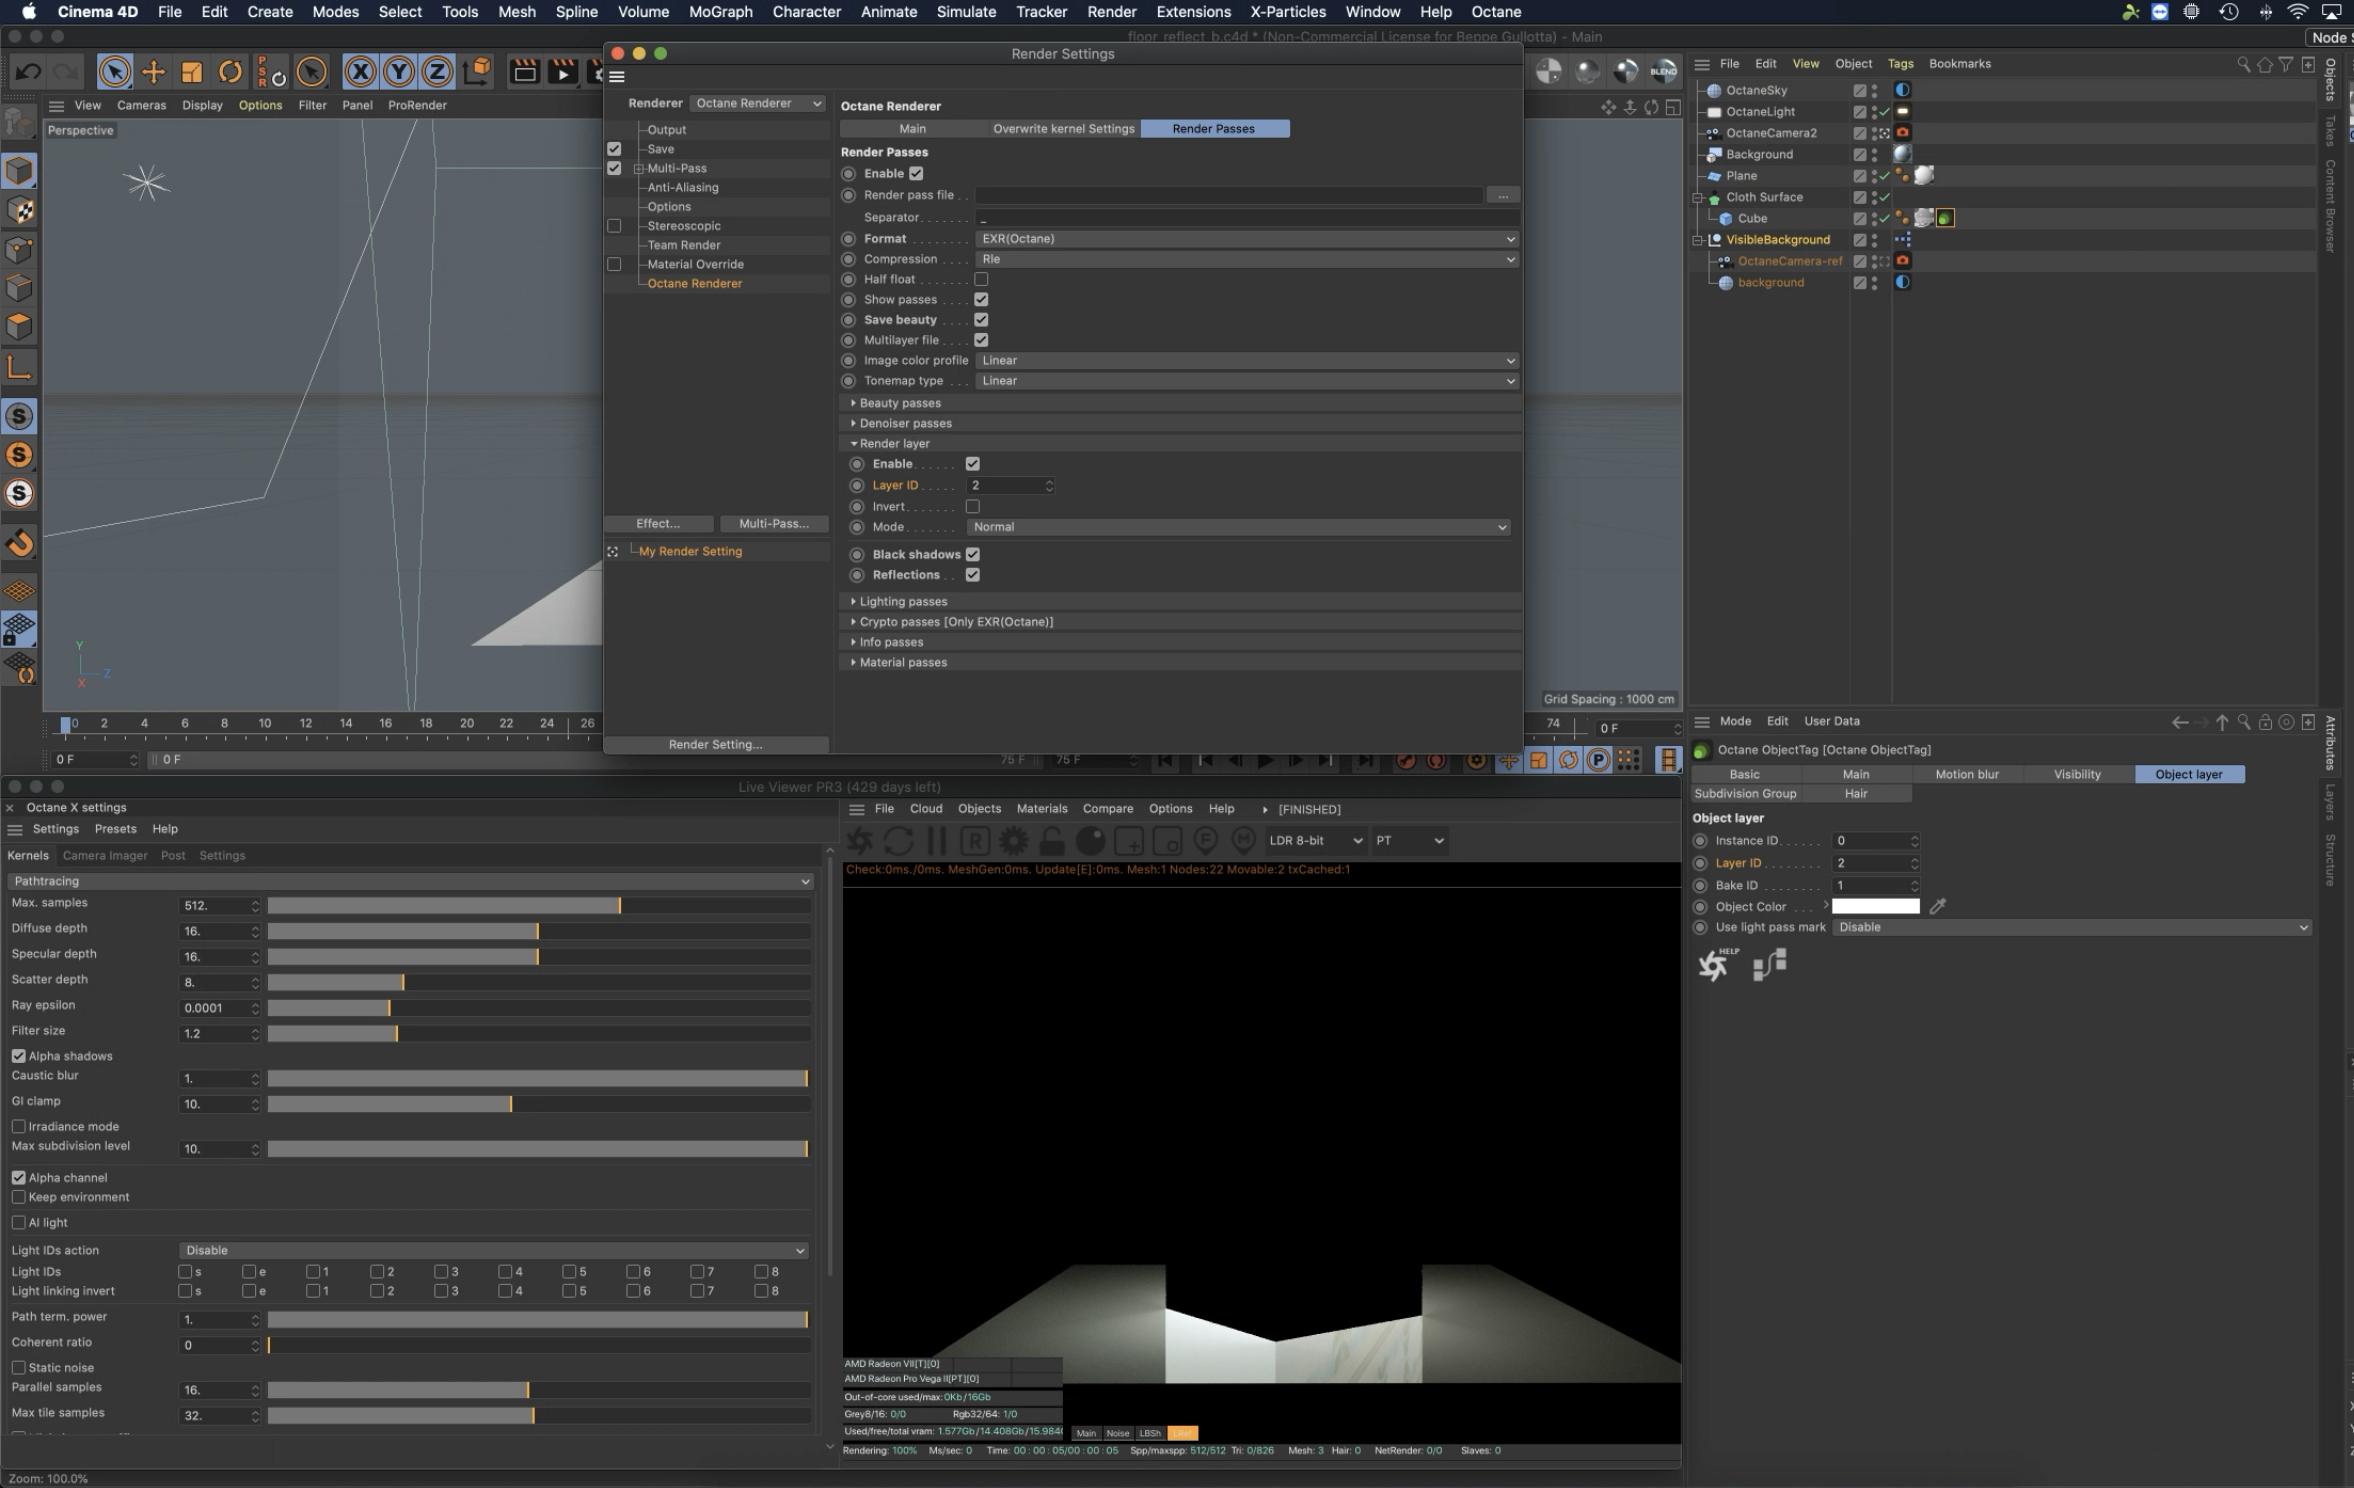
Task: Select the OctaneLight object in the tree
Action: 1760,112
